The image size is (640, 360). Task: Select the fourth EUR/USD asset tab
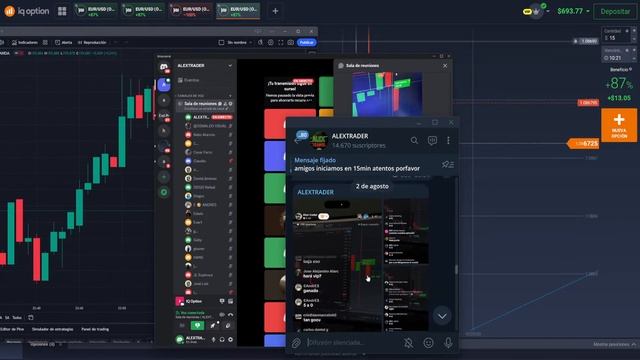[238, 11]
